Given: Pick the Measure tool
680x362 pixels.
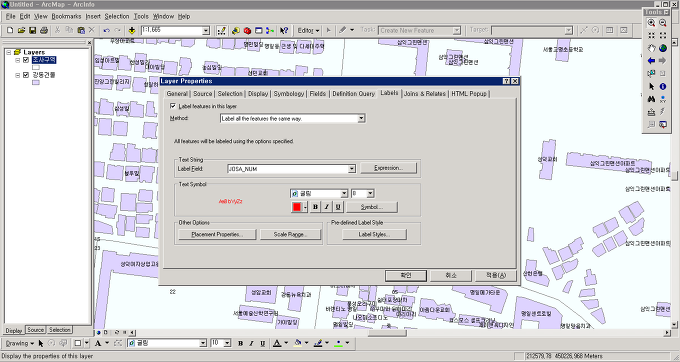Looking at the screenshot, I should coord(651,112).
